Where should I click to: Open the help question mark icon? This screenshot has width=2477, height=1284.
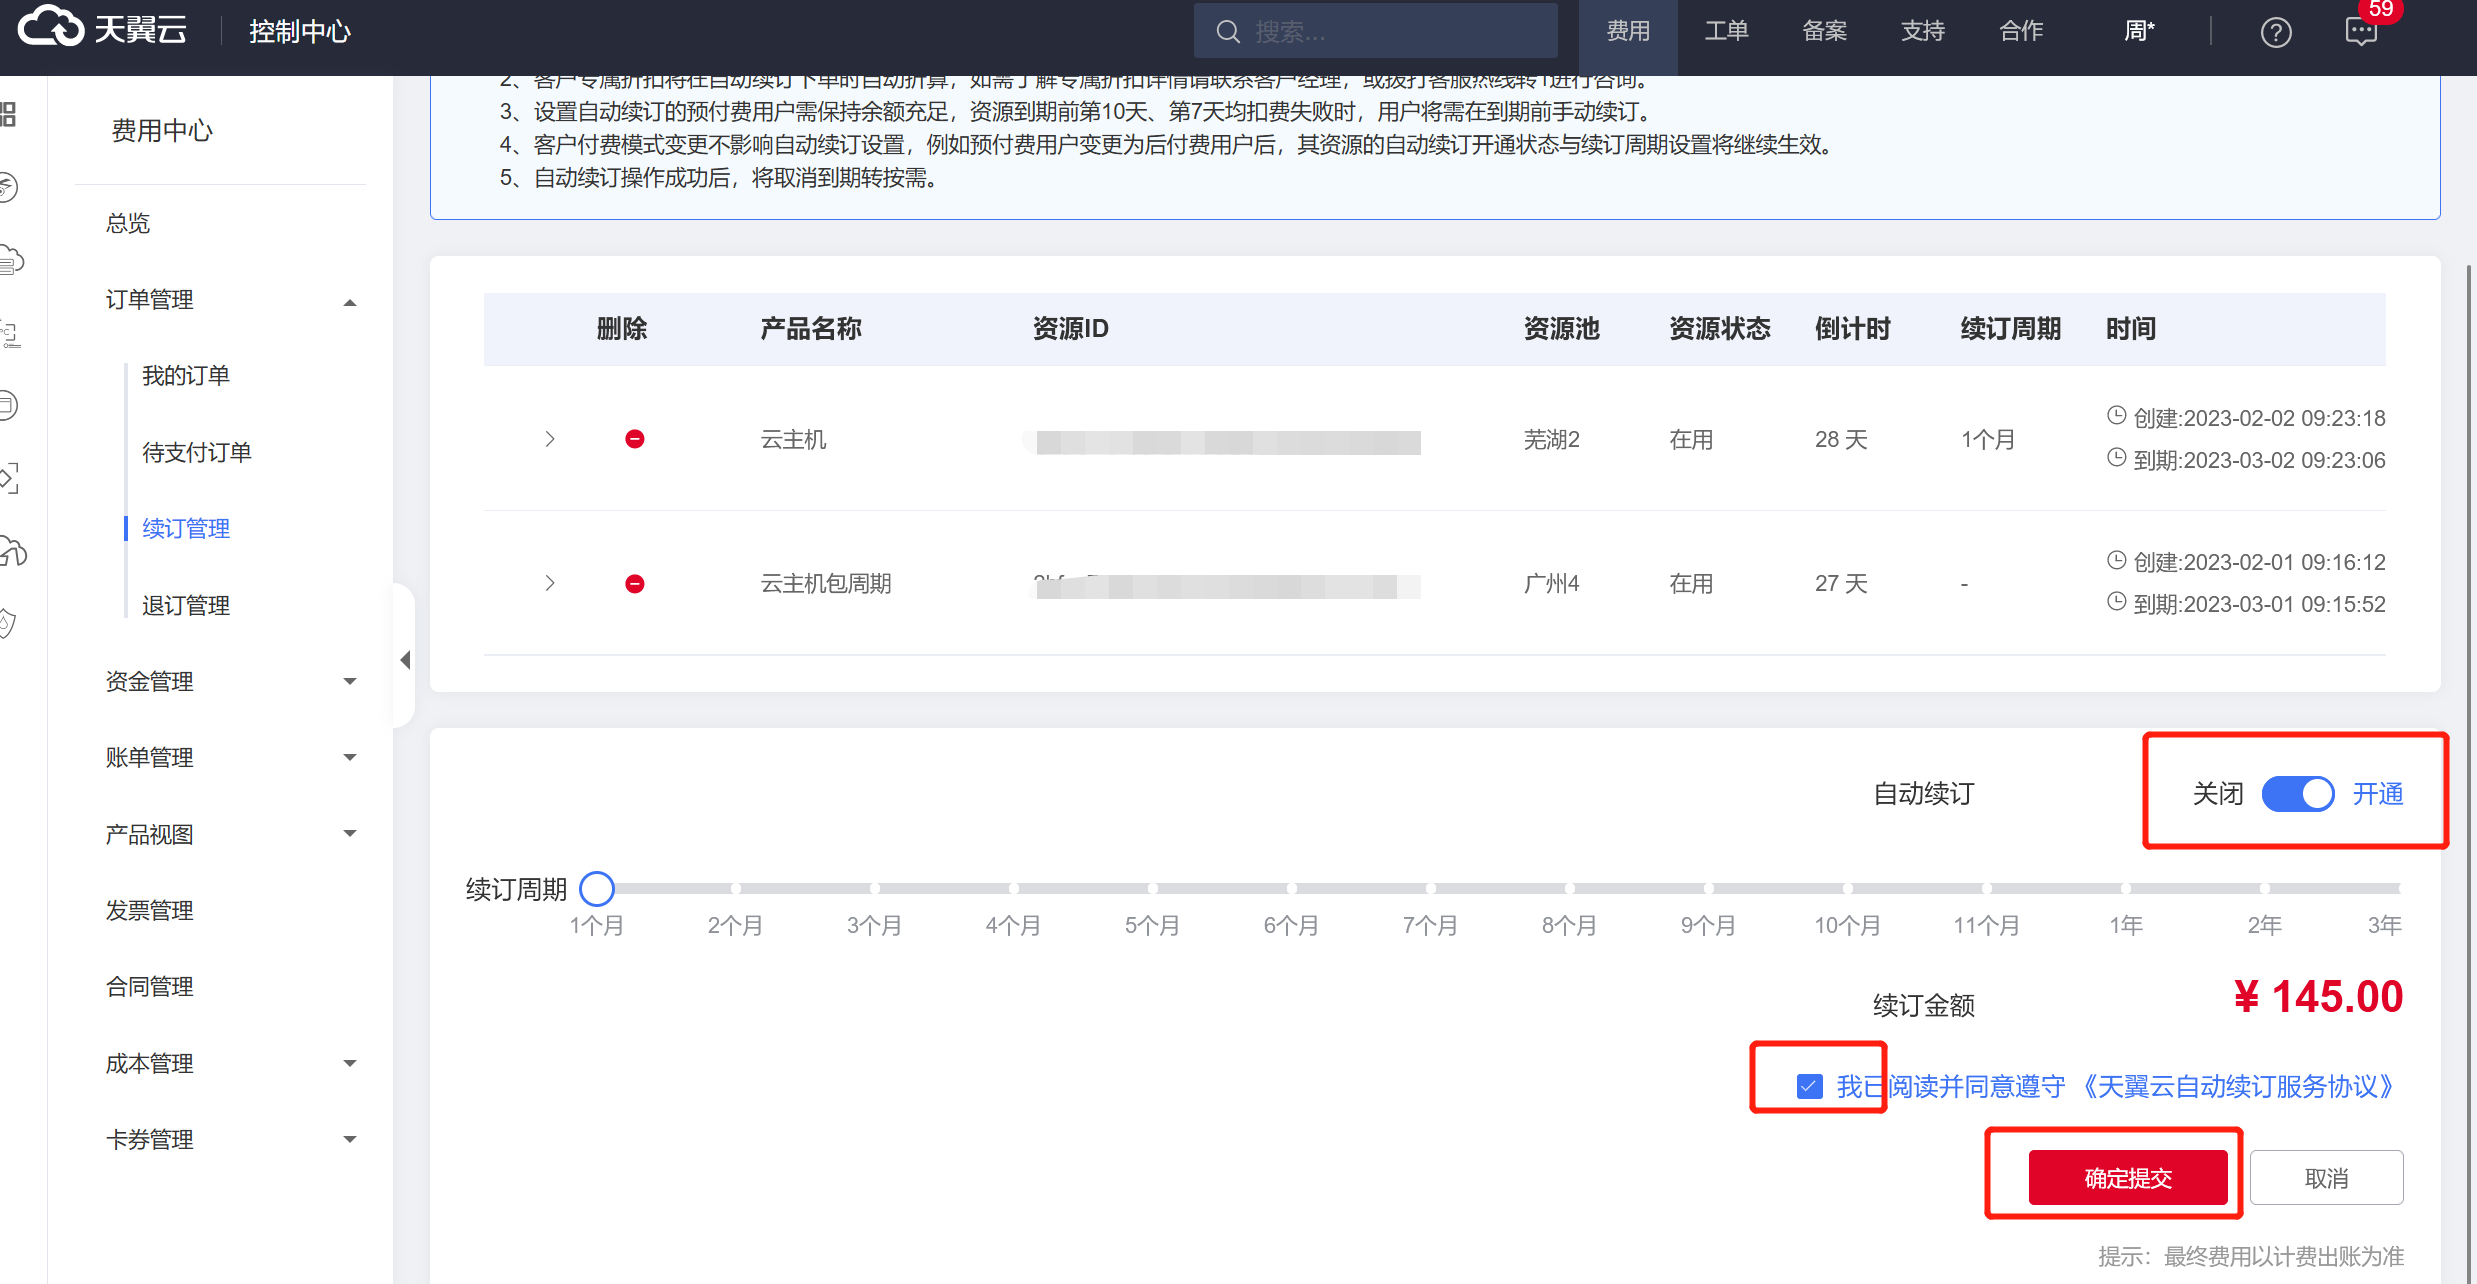[x=2275, y=32]
